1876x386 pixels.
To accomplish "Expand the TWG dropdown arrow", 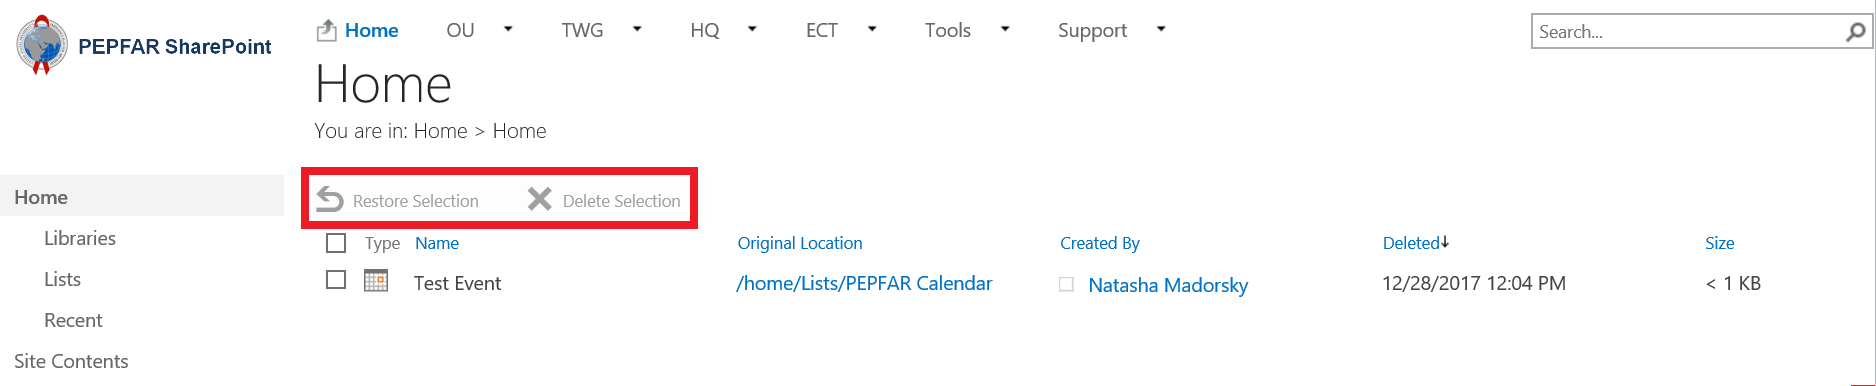I will click(637, 29).
